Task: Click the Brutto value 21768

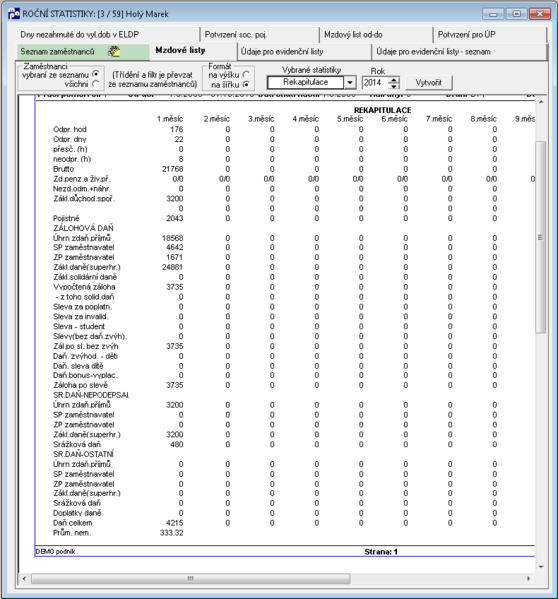Action: [173, 169]
